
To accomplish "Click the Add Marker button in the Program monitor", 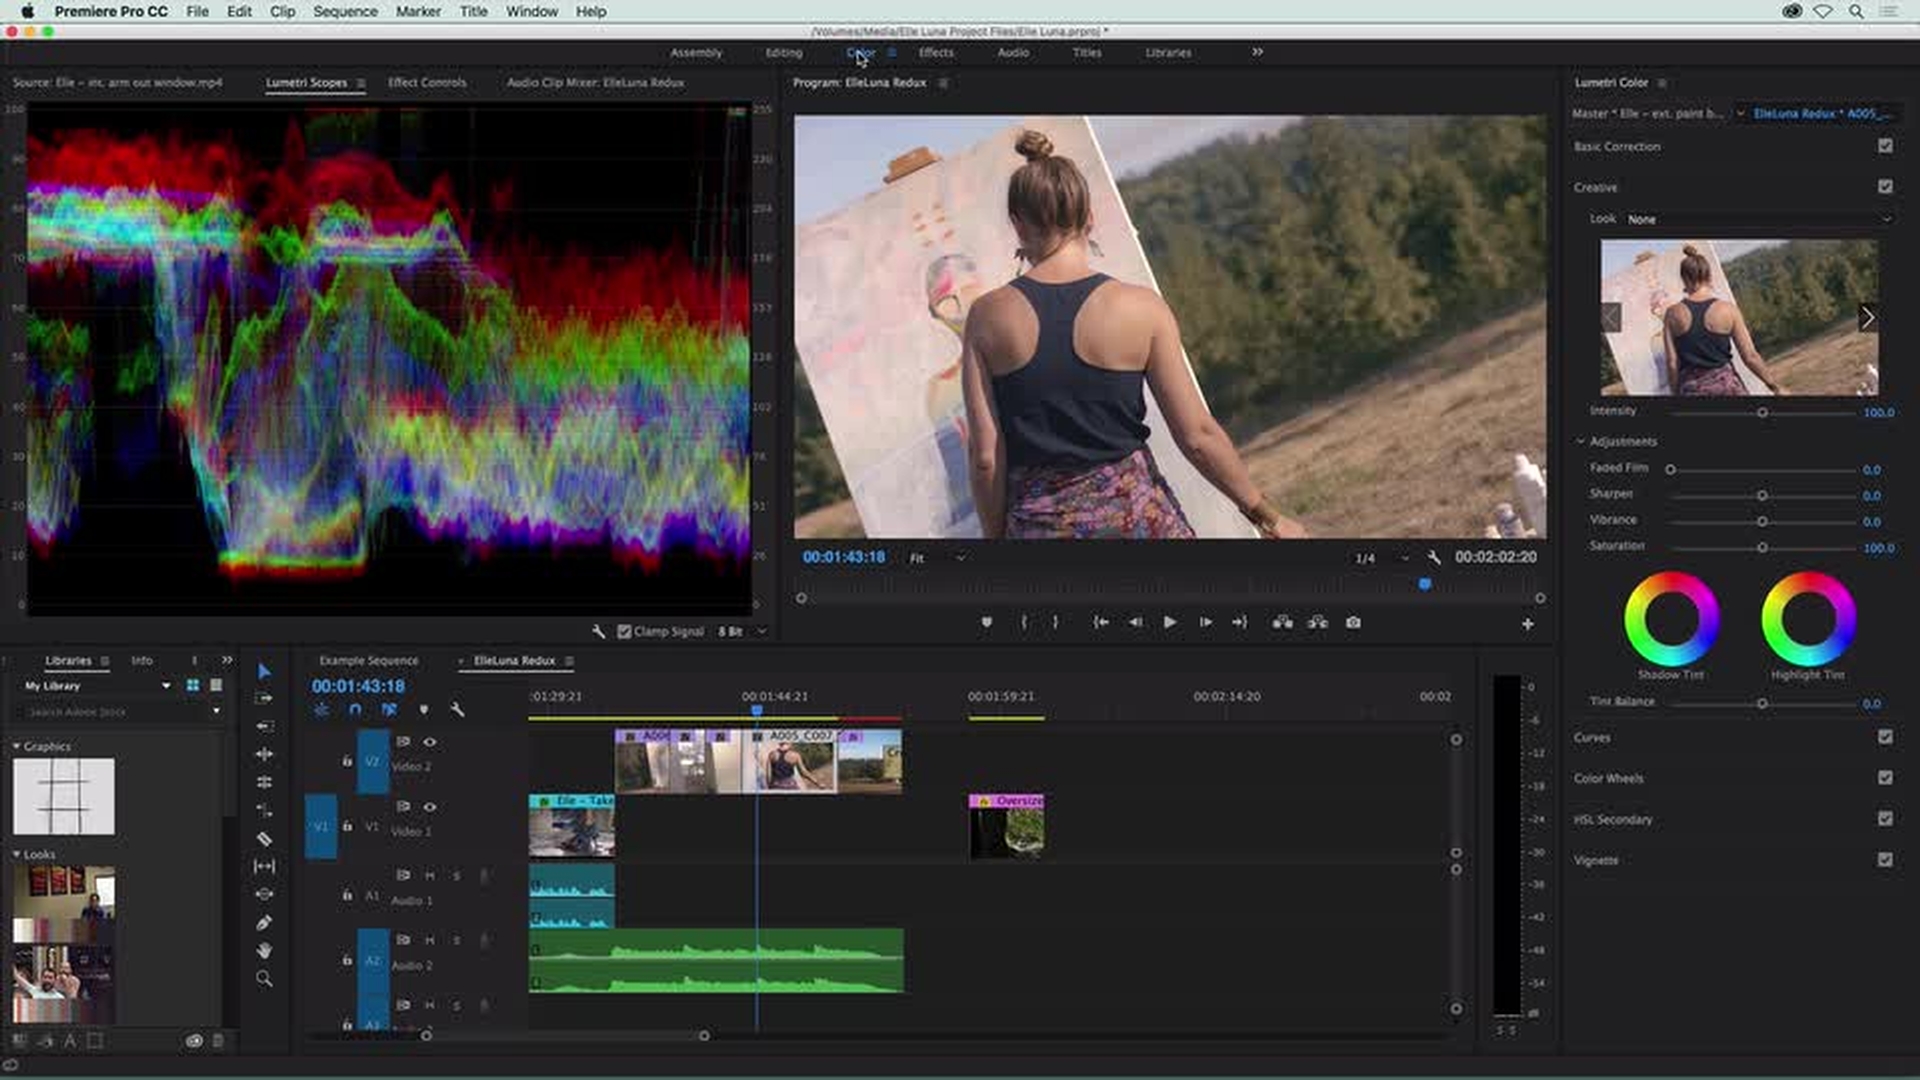I will [986, 623].
